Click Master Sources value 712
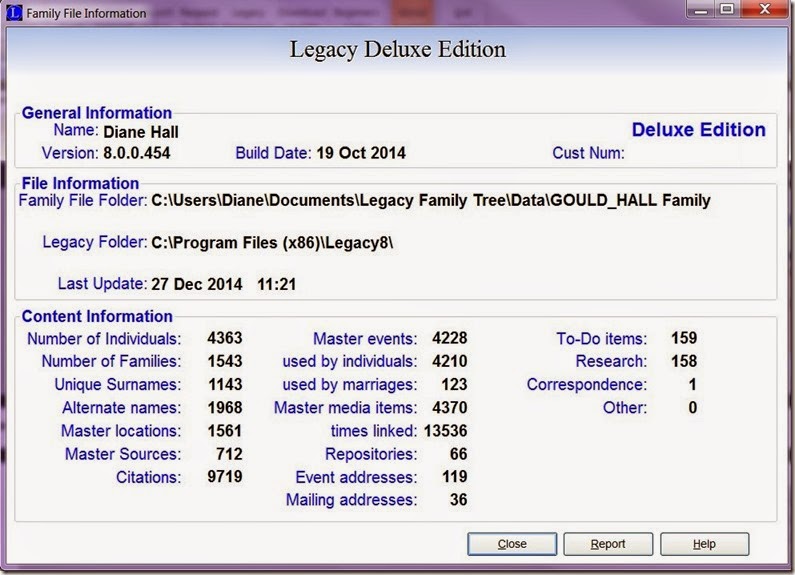The height and width of the screenshot is (575, 795). coord(229,454)
